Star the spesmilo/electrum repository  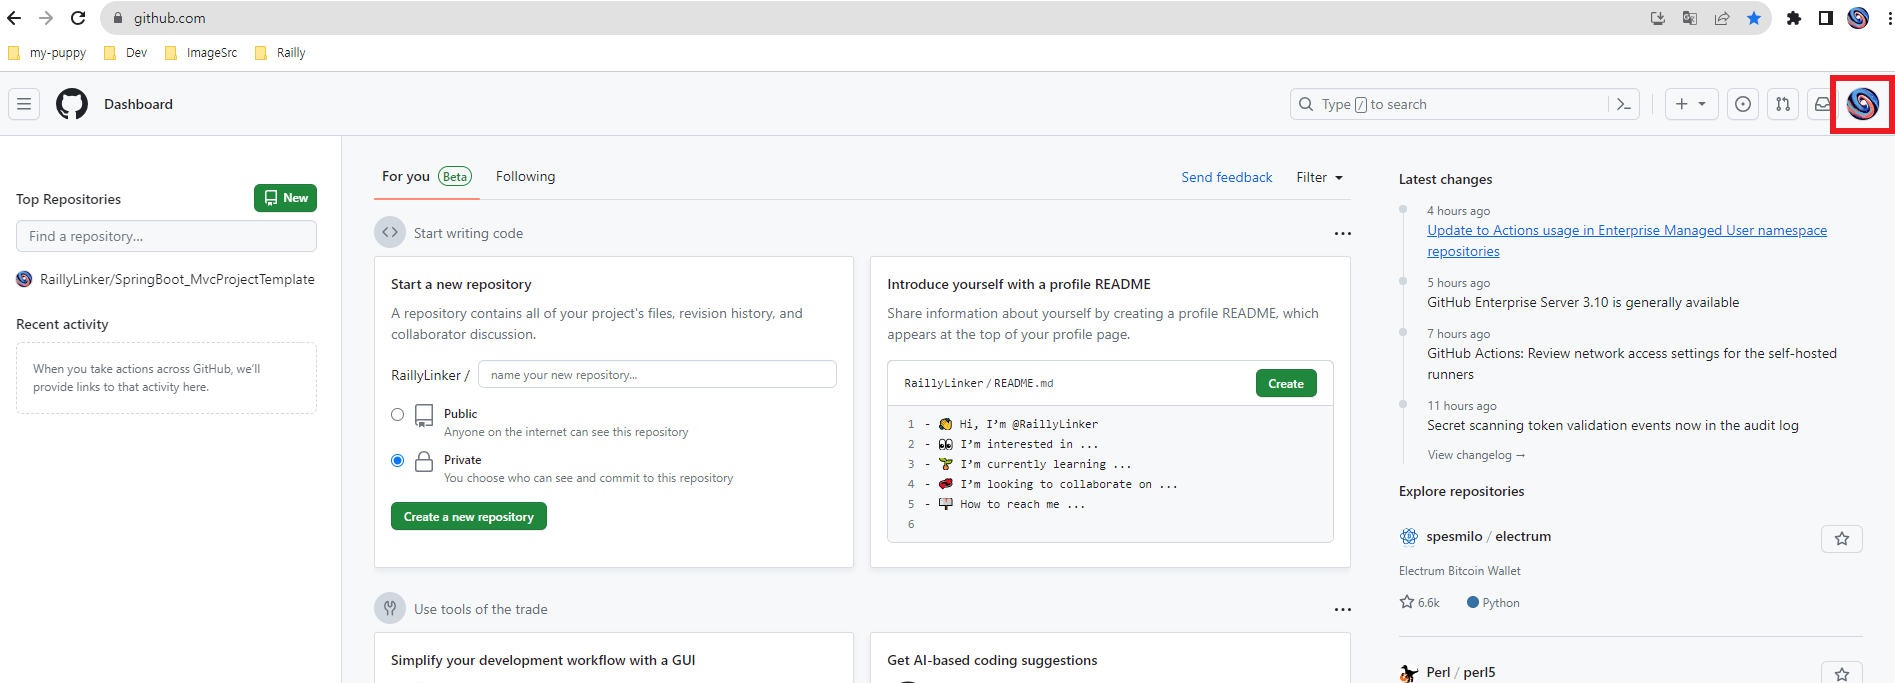pos(1842,539)
